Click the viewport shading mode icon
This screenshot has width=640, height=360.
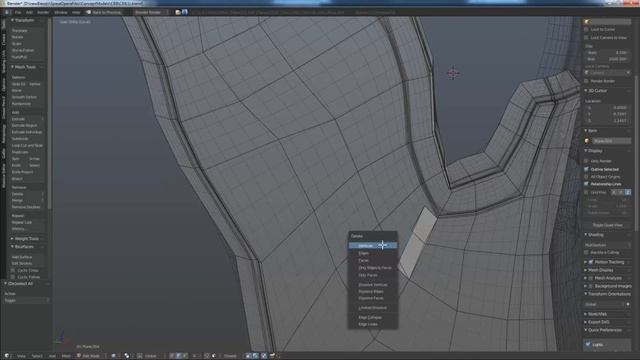coord(114,356)
